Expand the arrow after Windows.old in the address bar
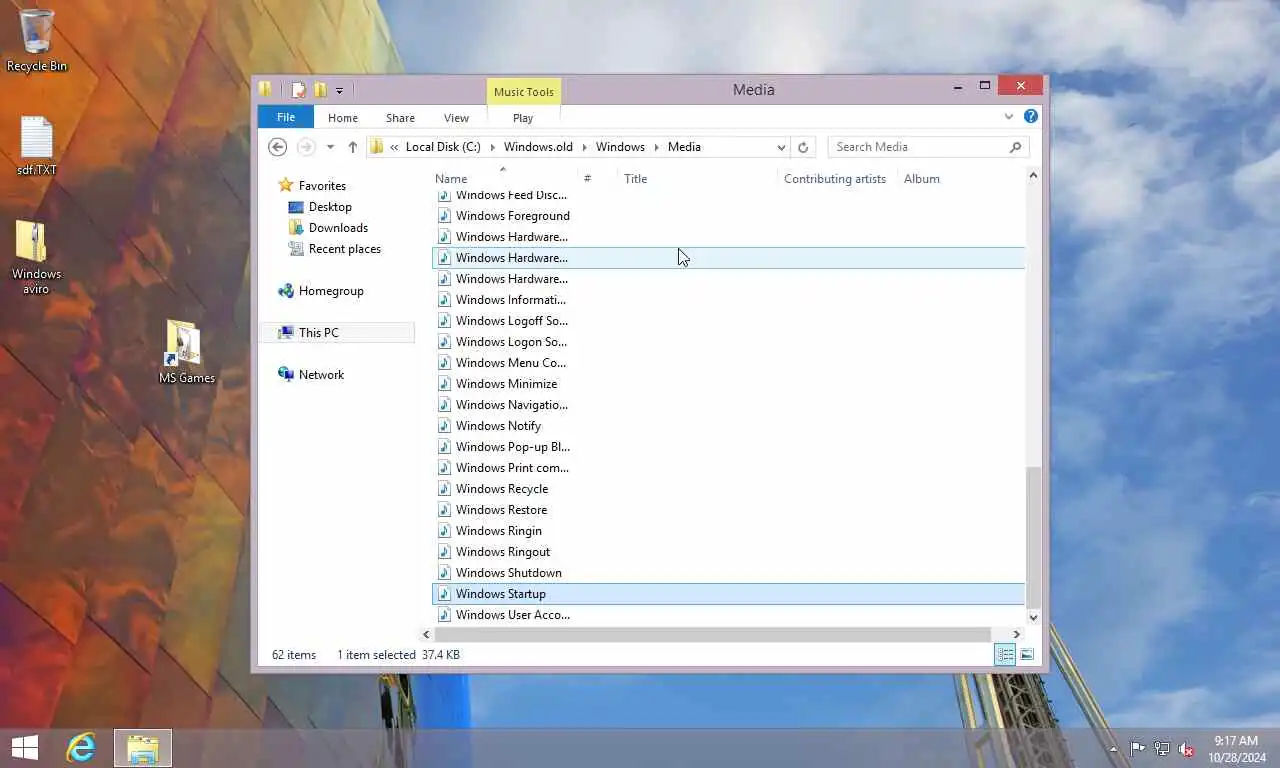This screenshot has height=768, width=1280. click(x=584, y=147)
